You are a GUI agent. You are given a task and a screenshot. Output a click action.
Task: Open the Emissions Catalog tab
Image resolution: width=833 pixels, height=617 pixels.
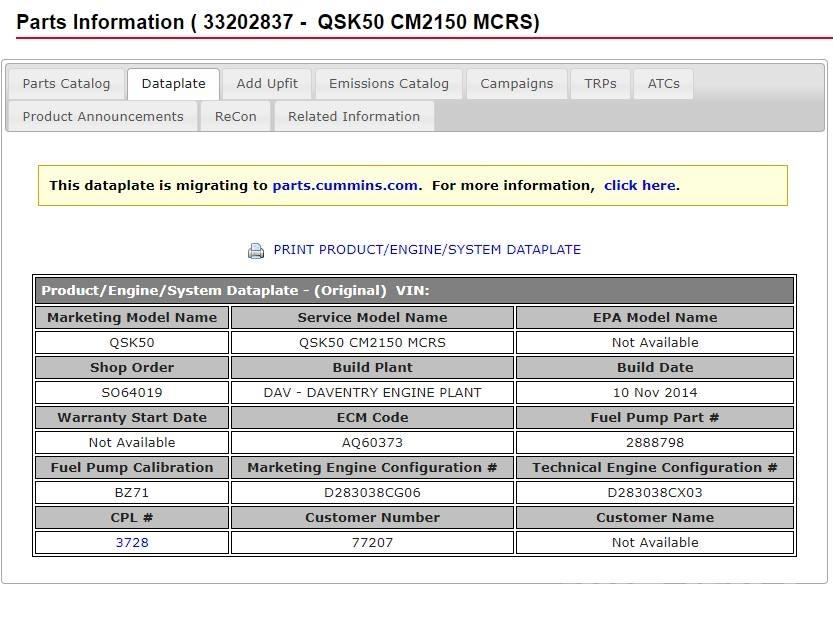389,84
